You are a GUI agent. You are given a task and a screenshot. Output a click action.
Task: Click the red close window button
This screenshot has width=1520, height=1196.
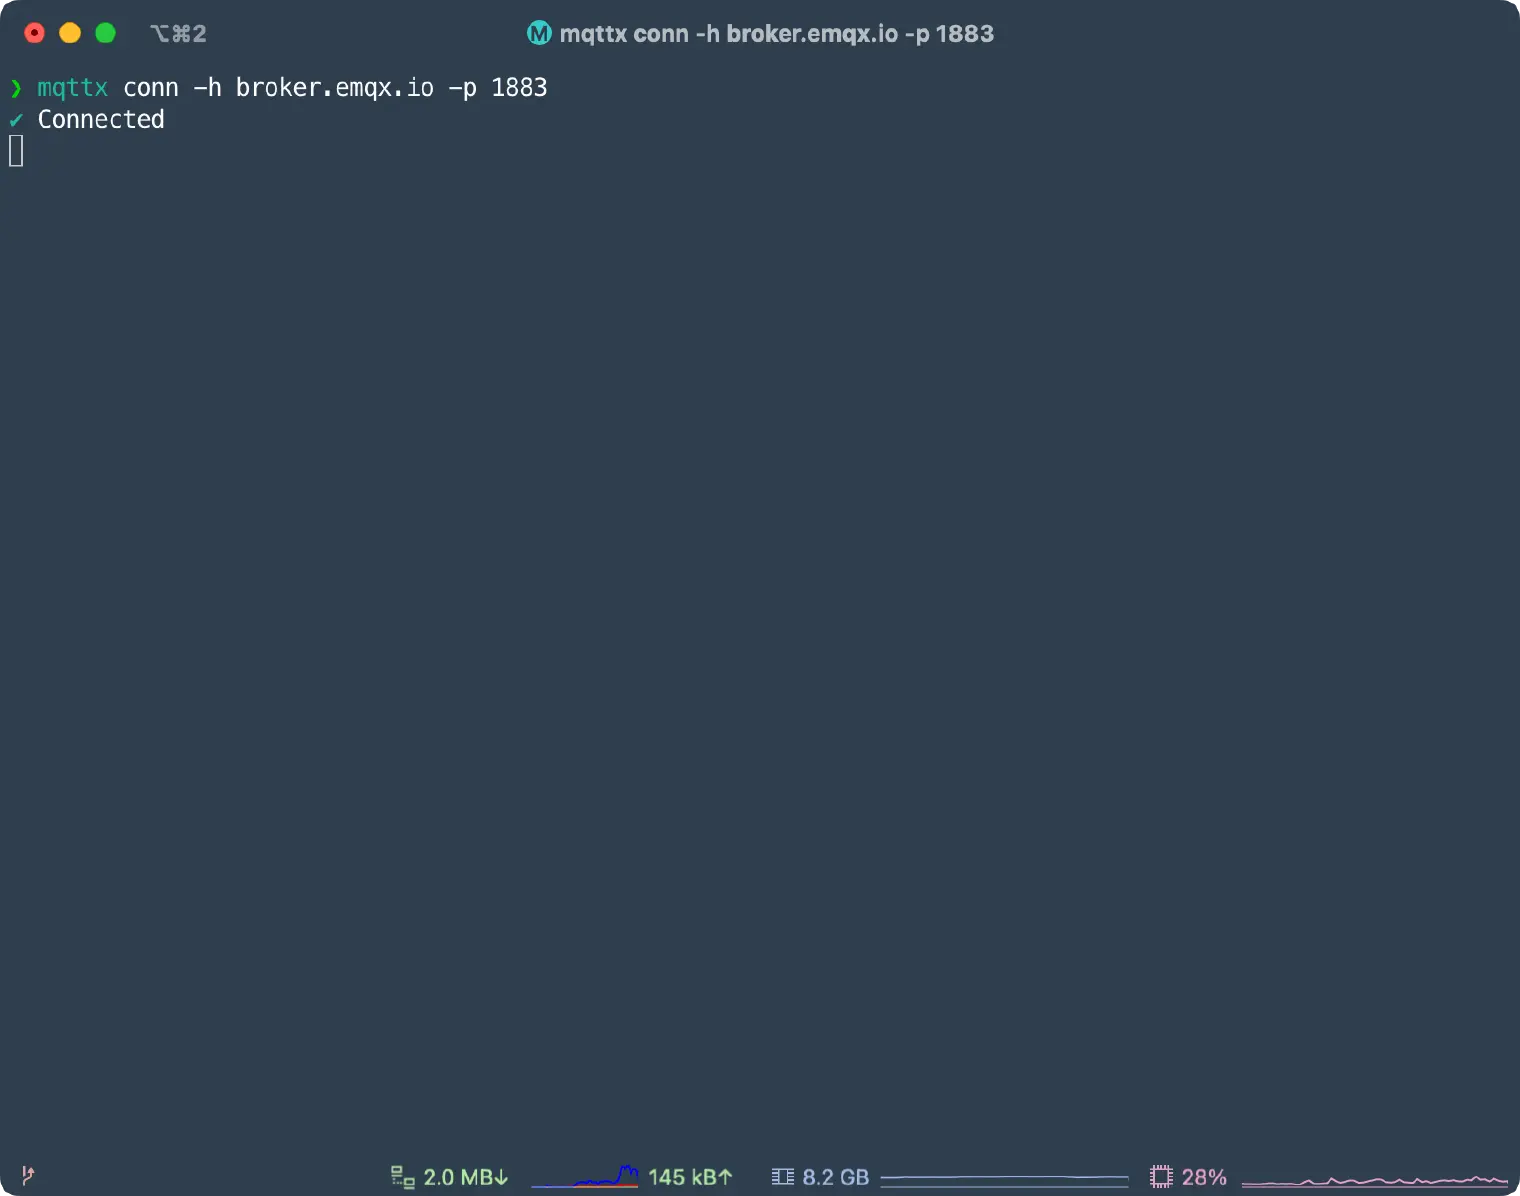(x=35, y=33)
